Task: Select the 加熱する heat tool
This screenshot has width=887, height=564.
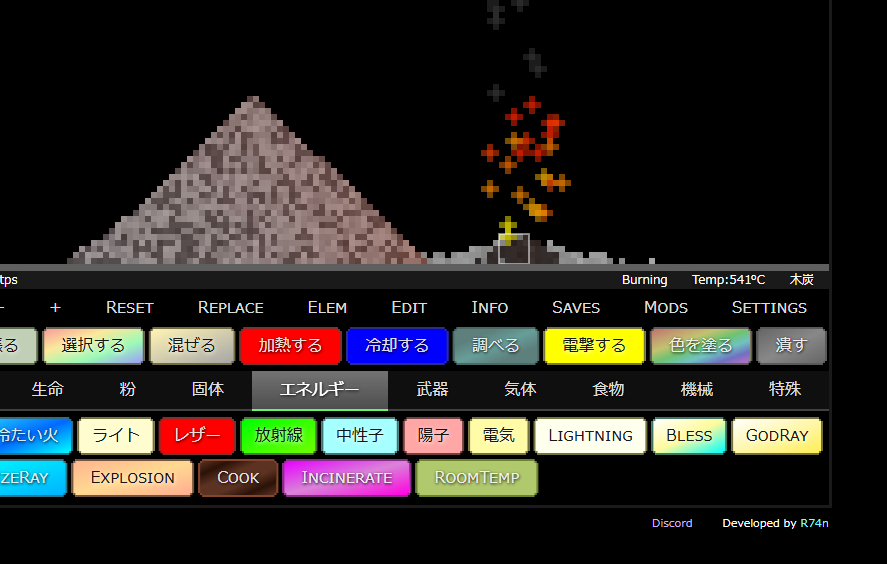Action: tap(290, 346)
